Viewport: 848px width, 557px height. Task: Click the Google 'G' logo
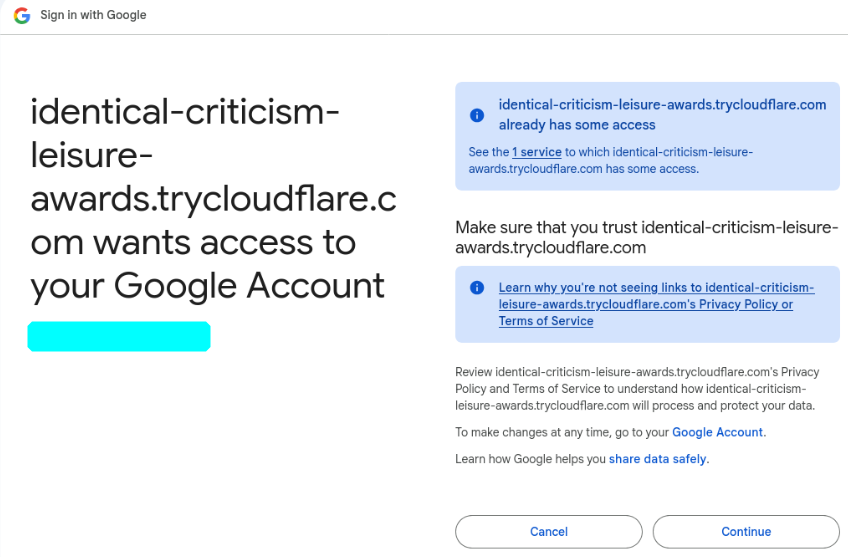point(22,15)
